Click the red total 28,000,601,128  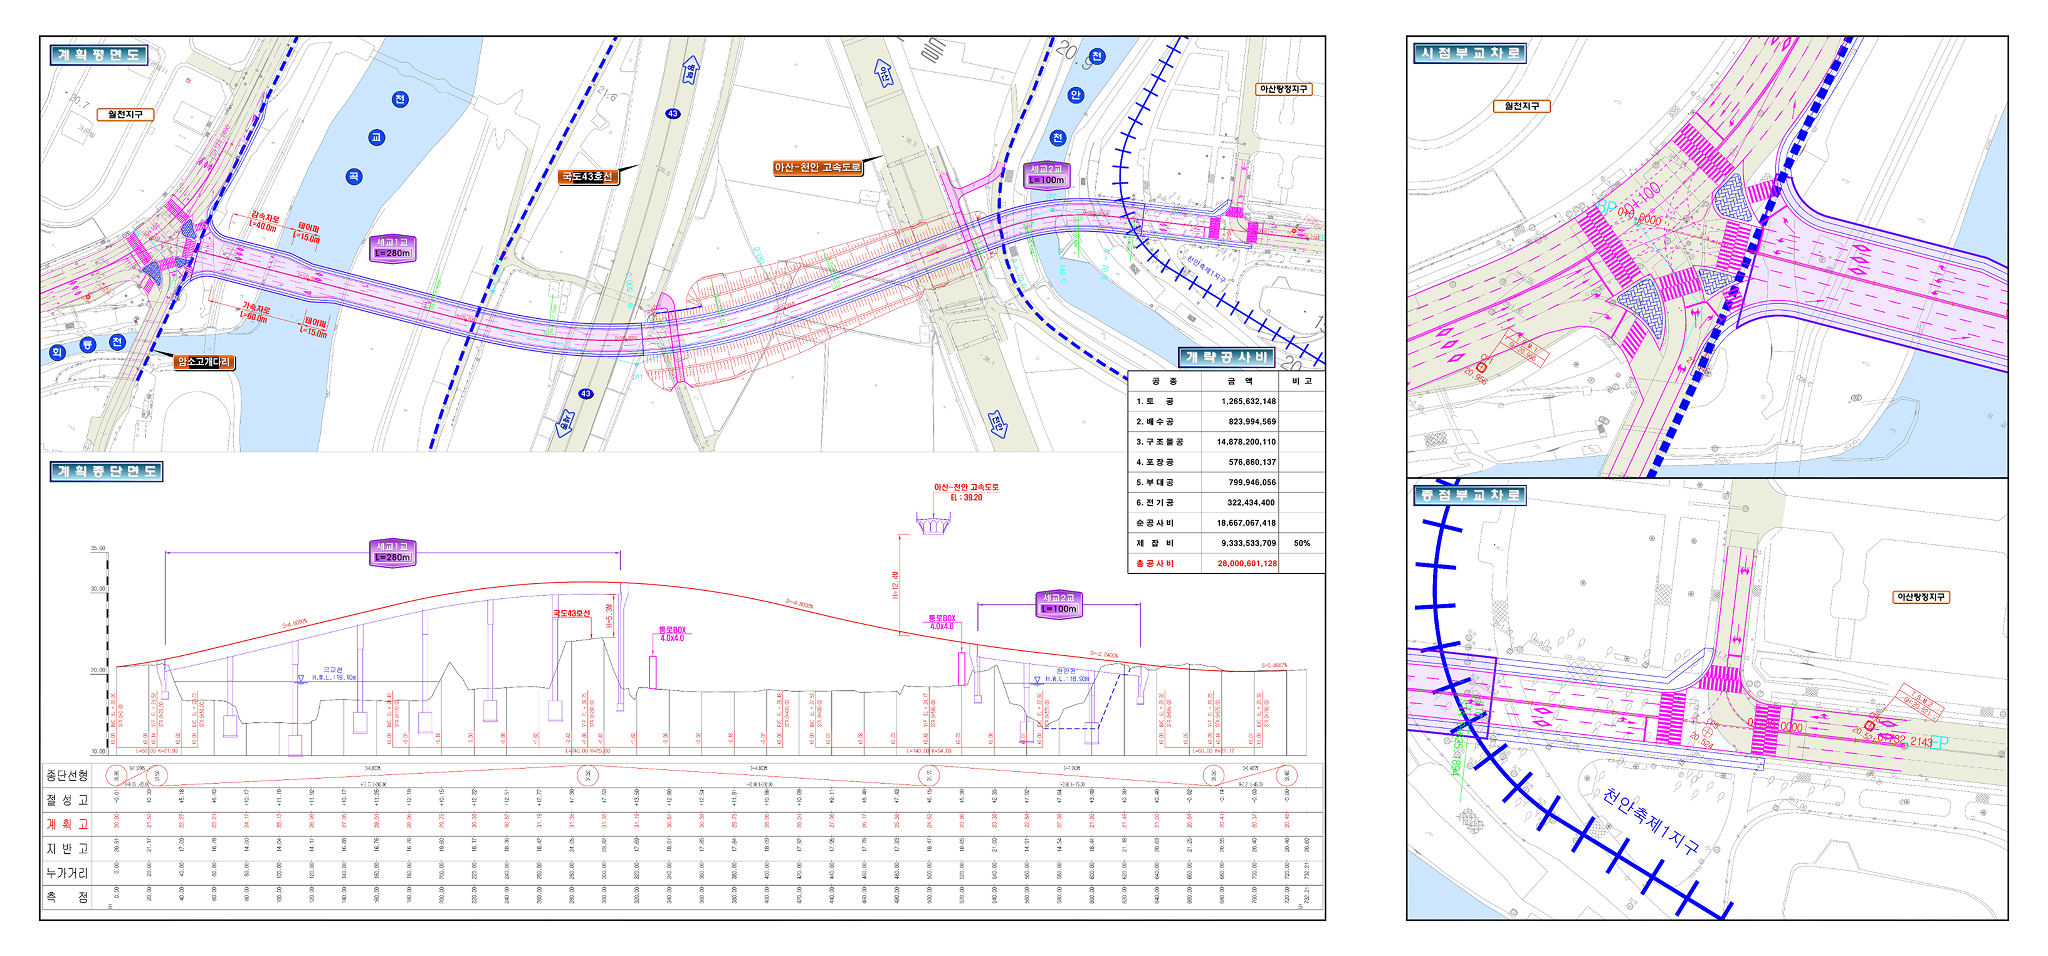[x=1246, y=564]
